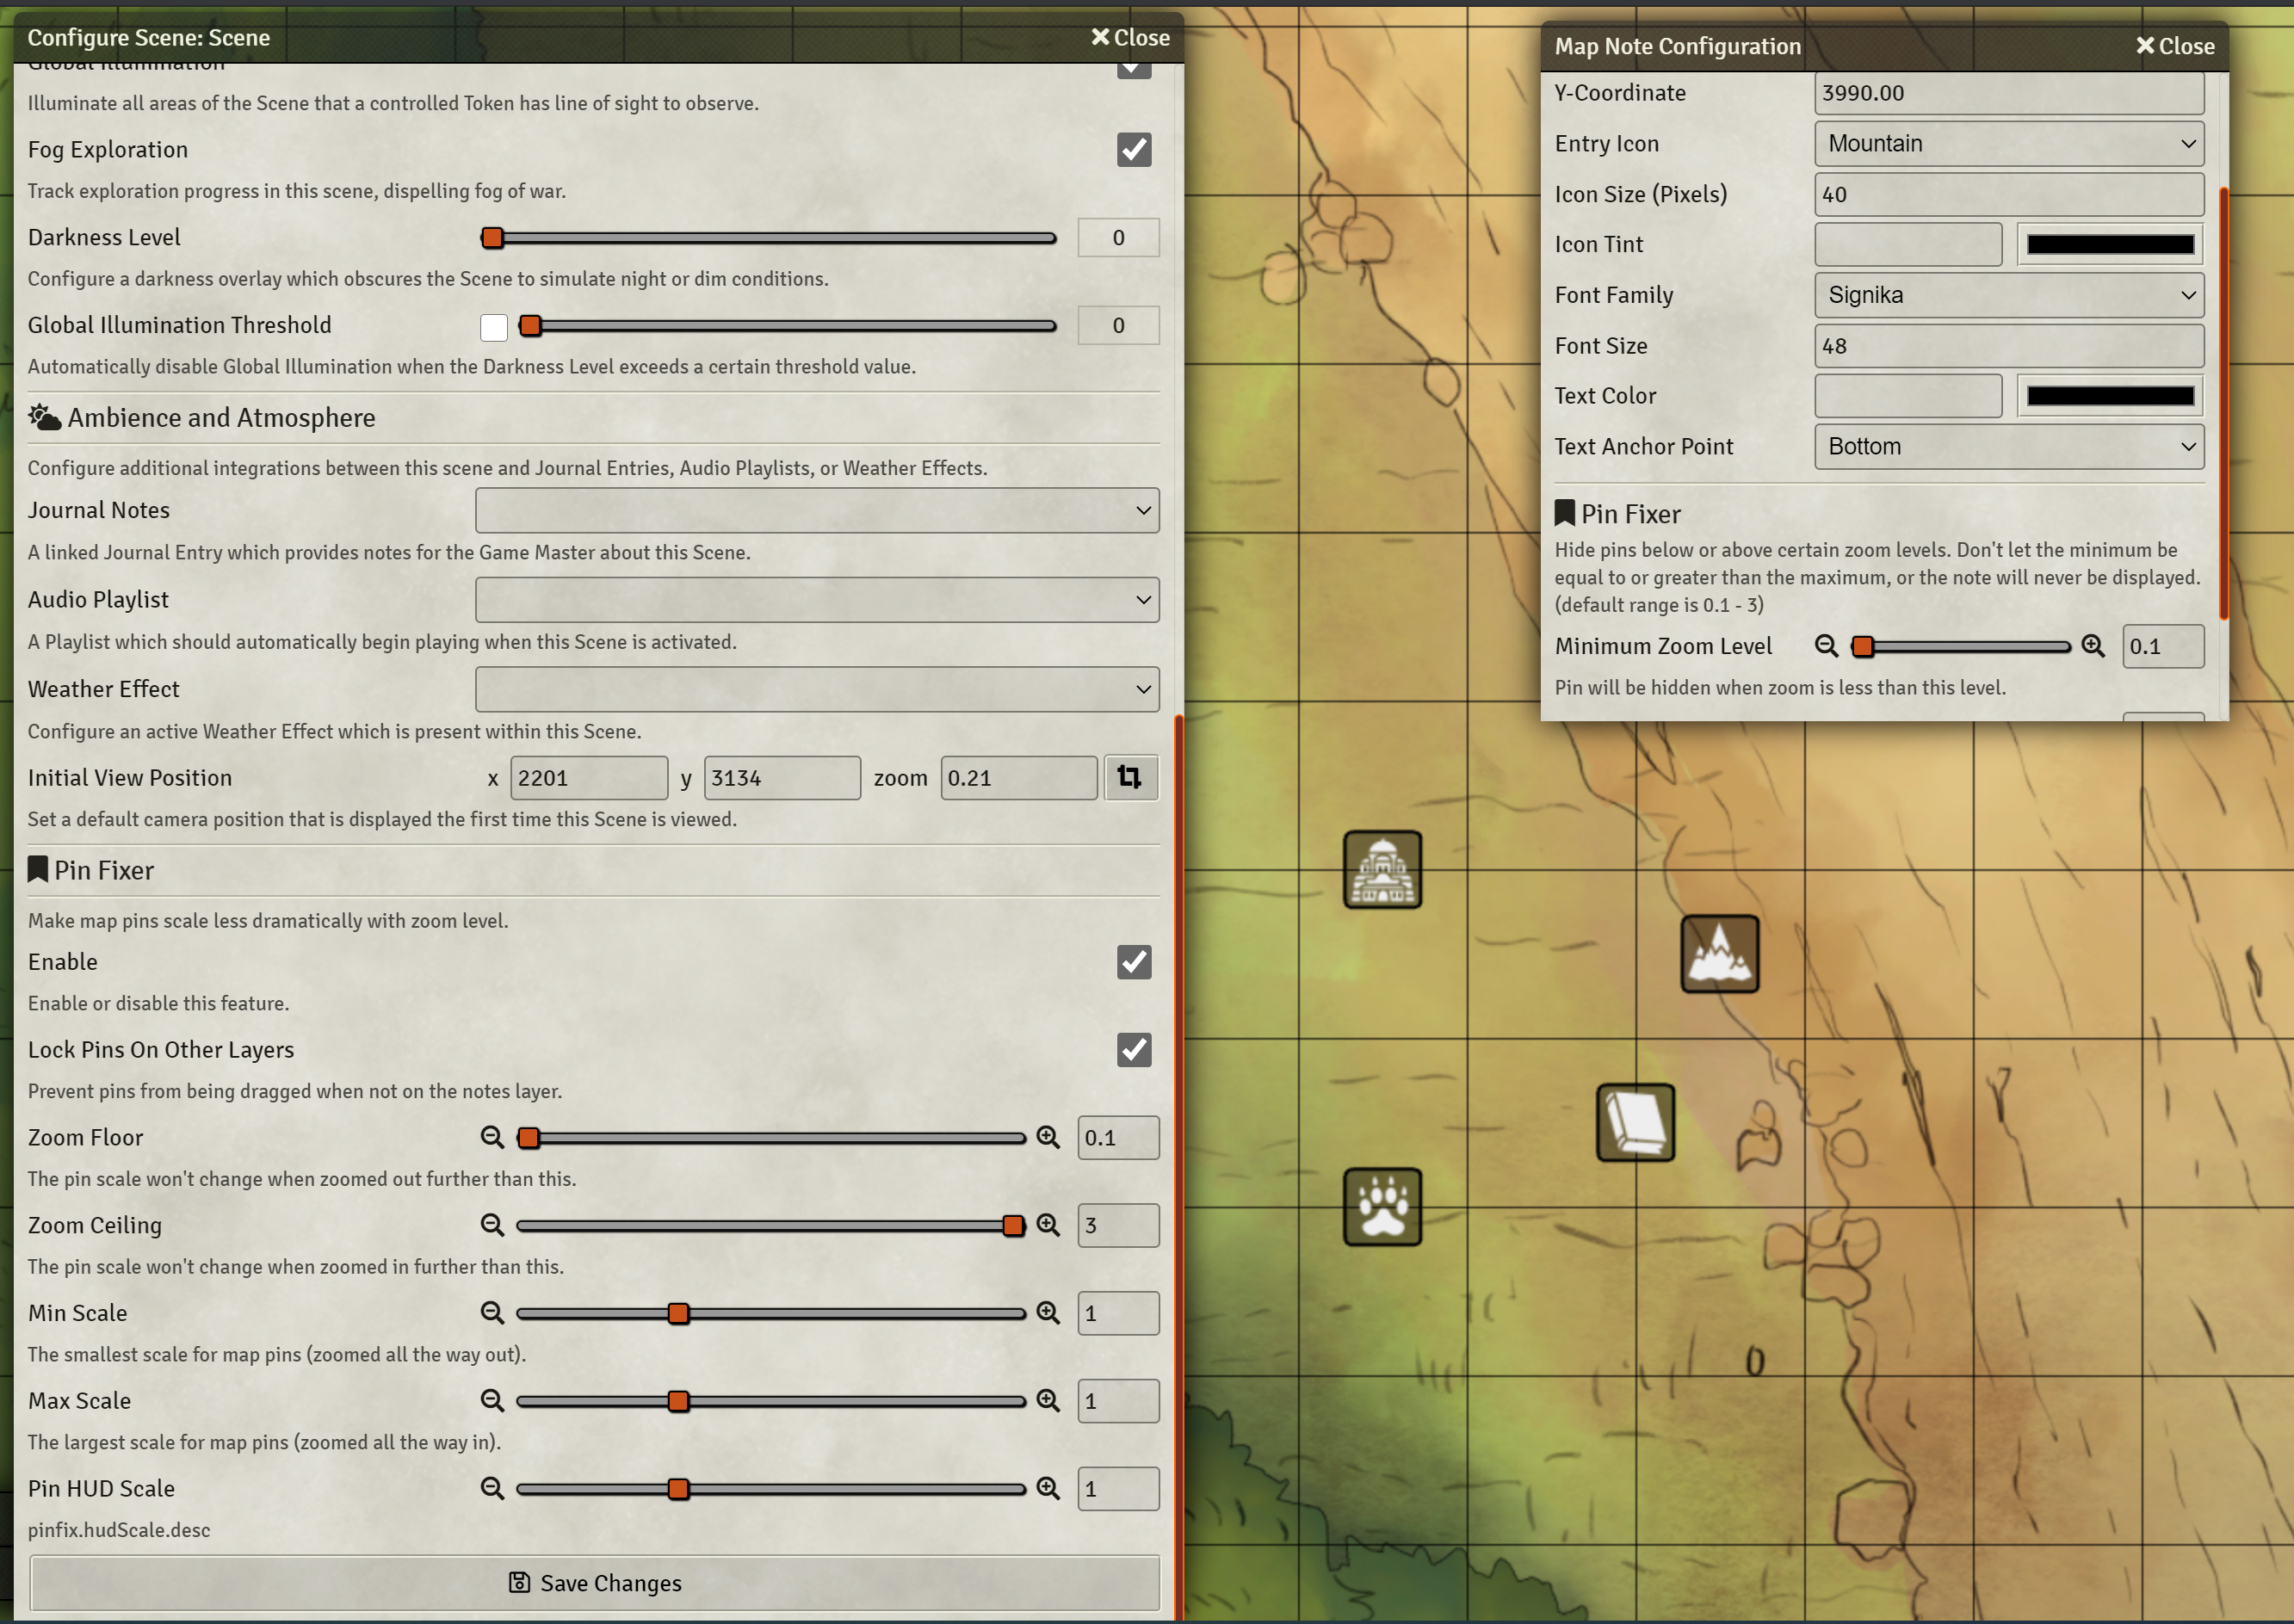2294x1624 pixels.
Task: Toggle the Fog Exploration checkbox
Action: coord(1133,150)
